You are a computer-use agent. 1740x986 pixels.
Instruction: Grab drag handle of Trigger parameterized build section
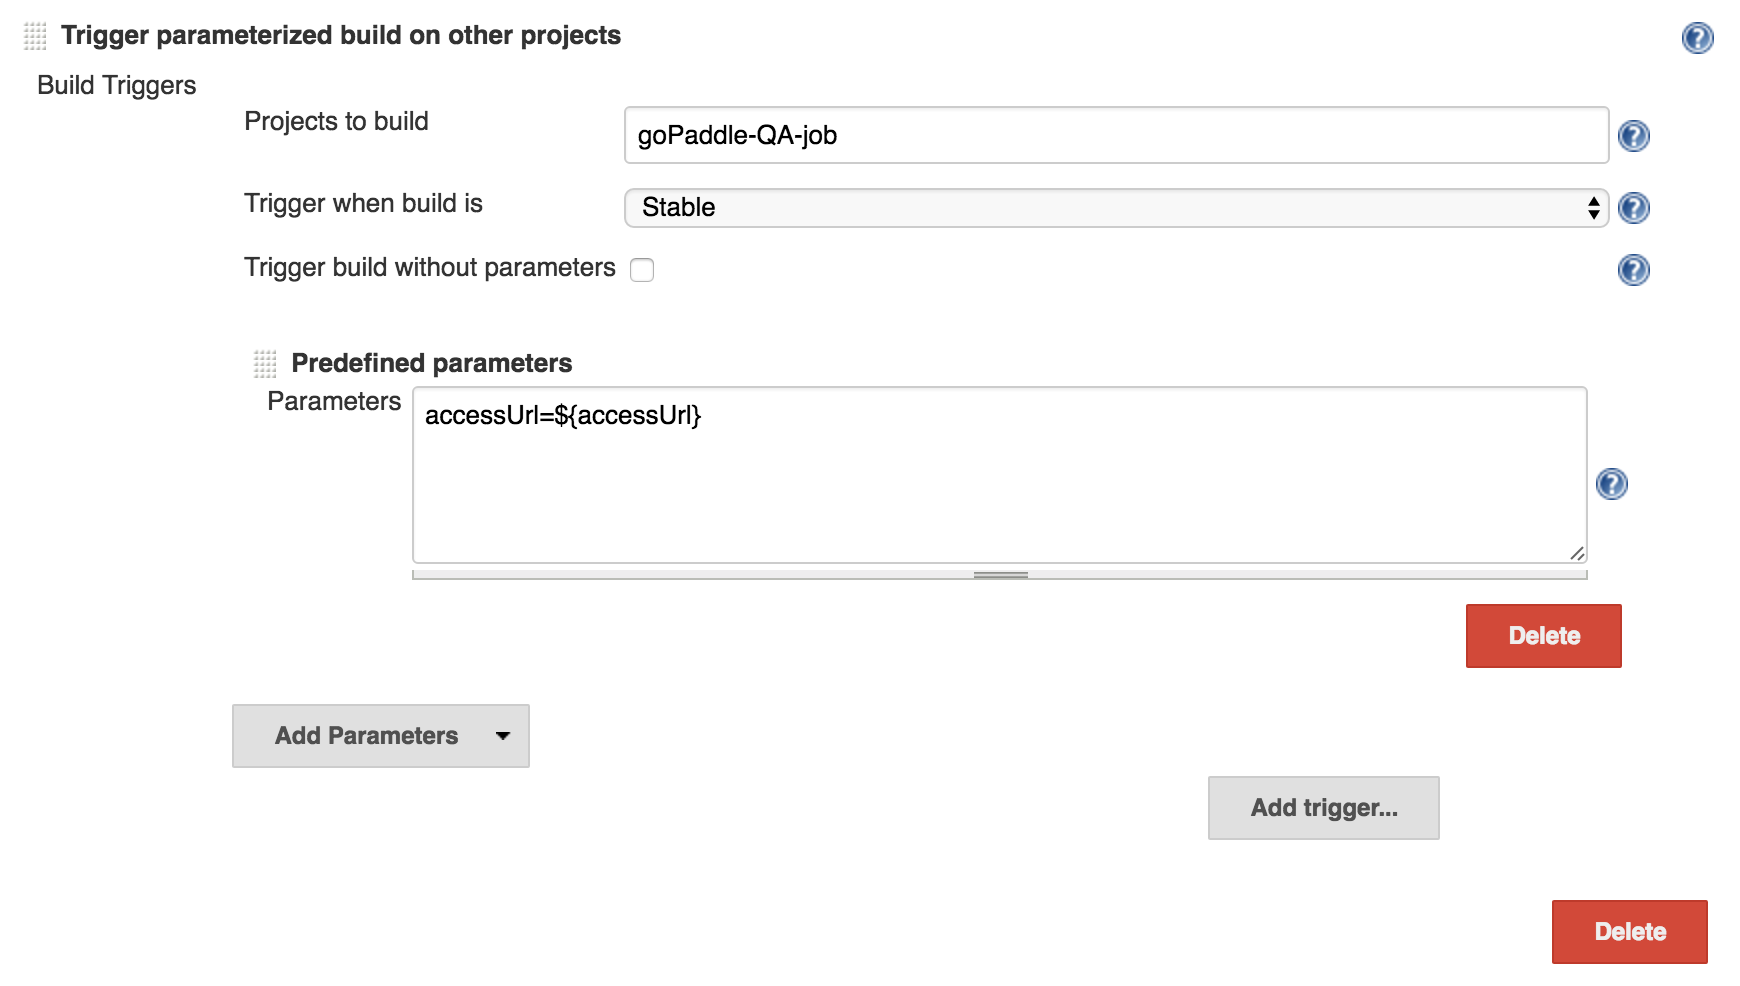35,36
